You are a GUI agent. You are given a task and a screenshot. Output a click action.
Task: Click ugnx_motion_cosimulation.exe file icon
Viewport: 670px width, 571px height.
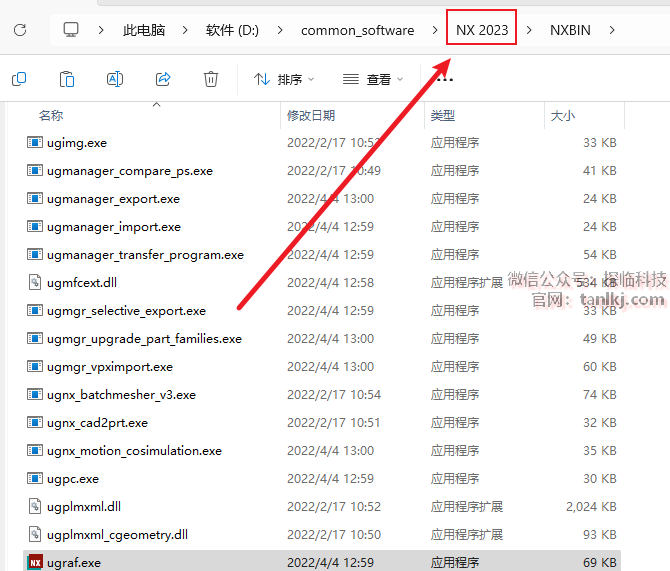click(x=35, y=450)
